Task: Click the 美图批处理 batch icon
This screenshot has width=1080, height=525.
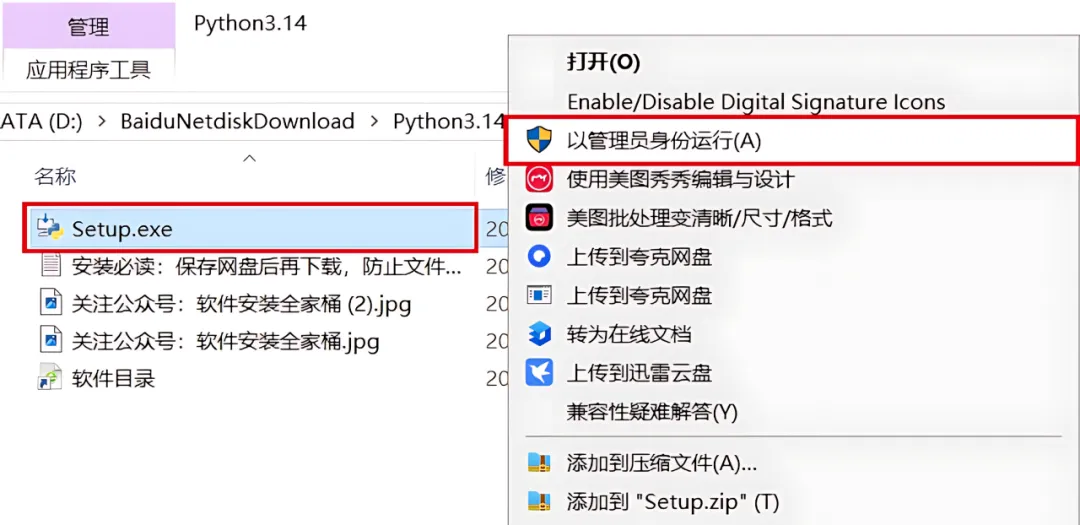Action: coord(538,218)
